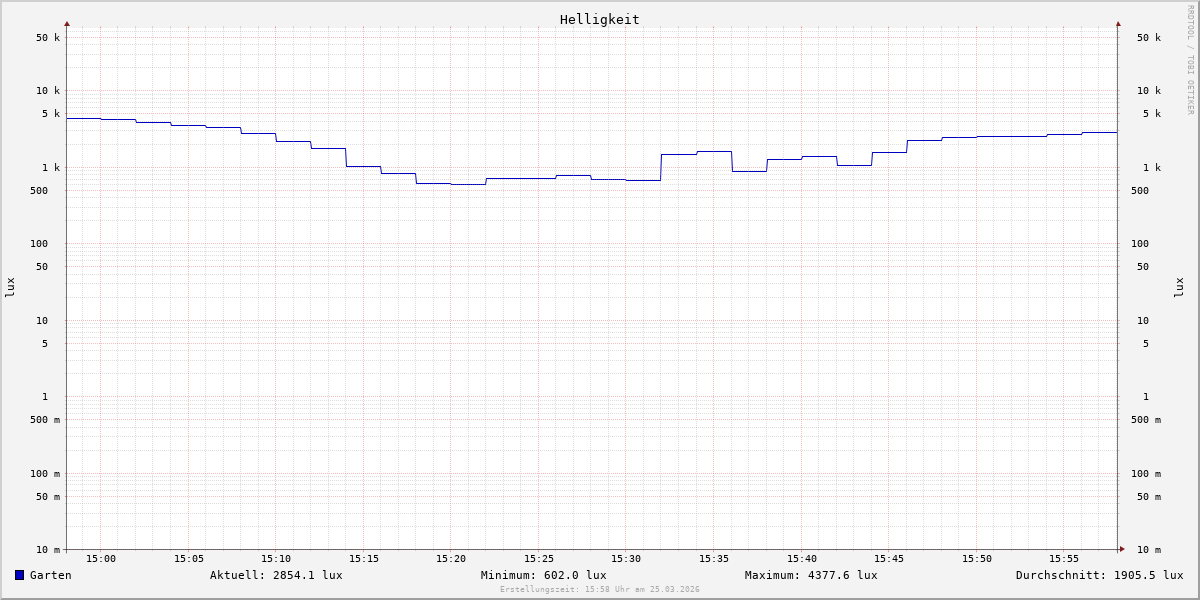The width and height of the screenshot is (1200, 600).
Task: Click the 15:30 time axis label
Action: (626, 559)
